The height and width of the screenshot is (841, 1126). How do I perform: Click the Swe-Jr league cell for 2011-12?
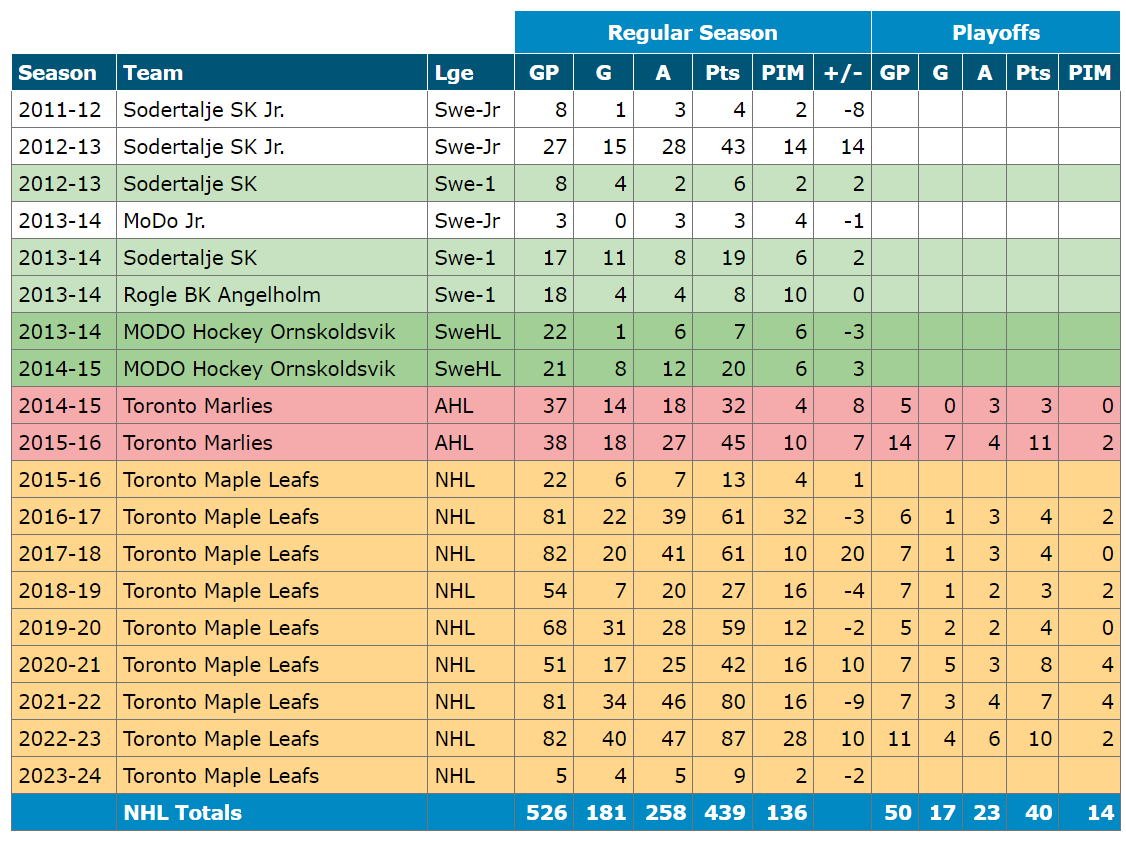click(467, 110)
